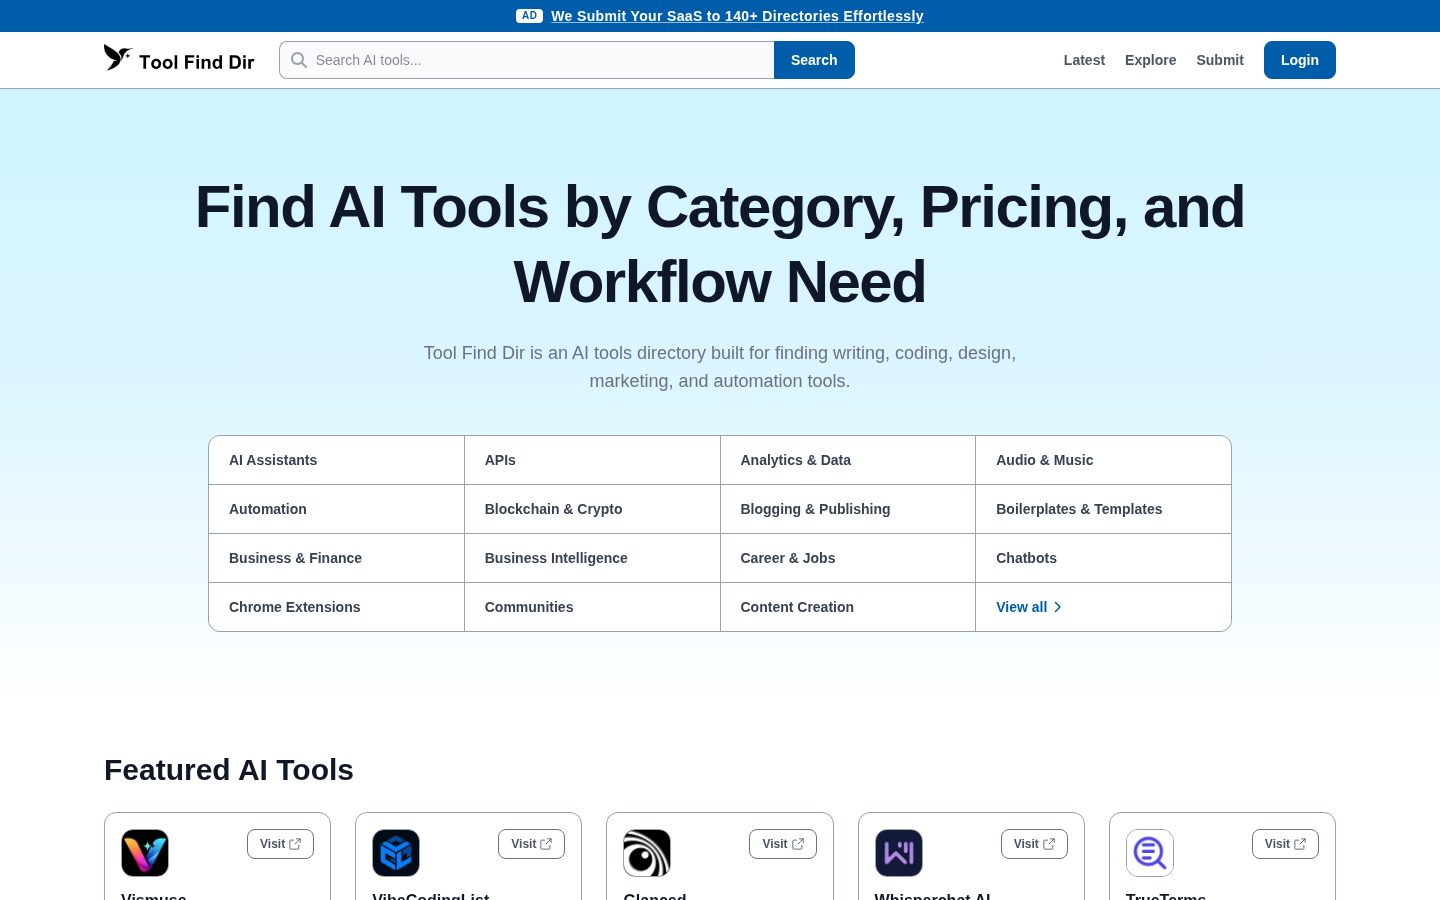The image size is (1440, 900).
Task: Click the Tool Find Dir bird logo
Action: (x=118, y=58)
